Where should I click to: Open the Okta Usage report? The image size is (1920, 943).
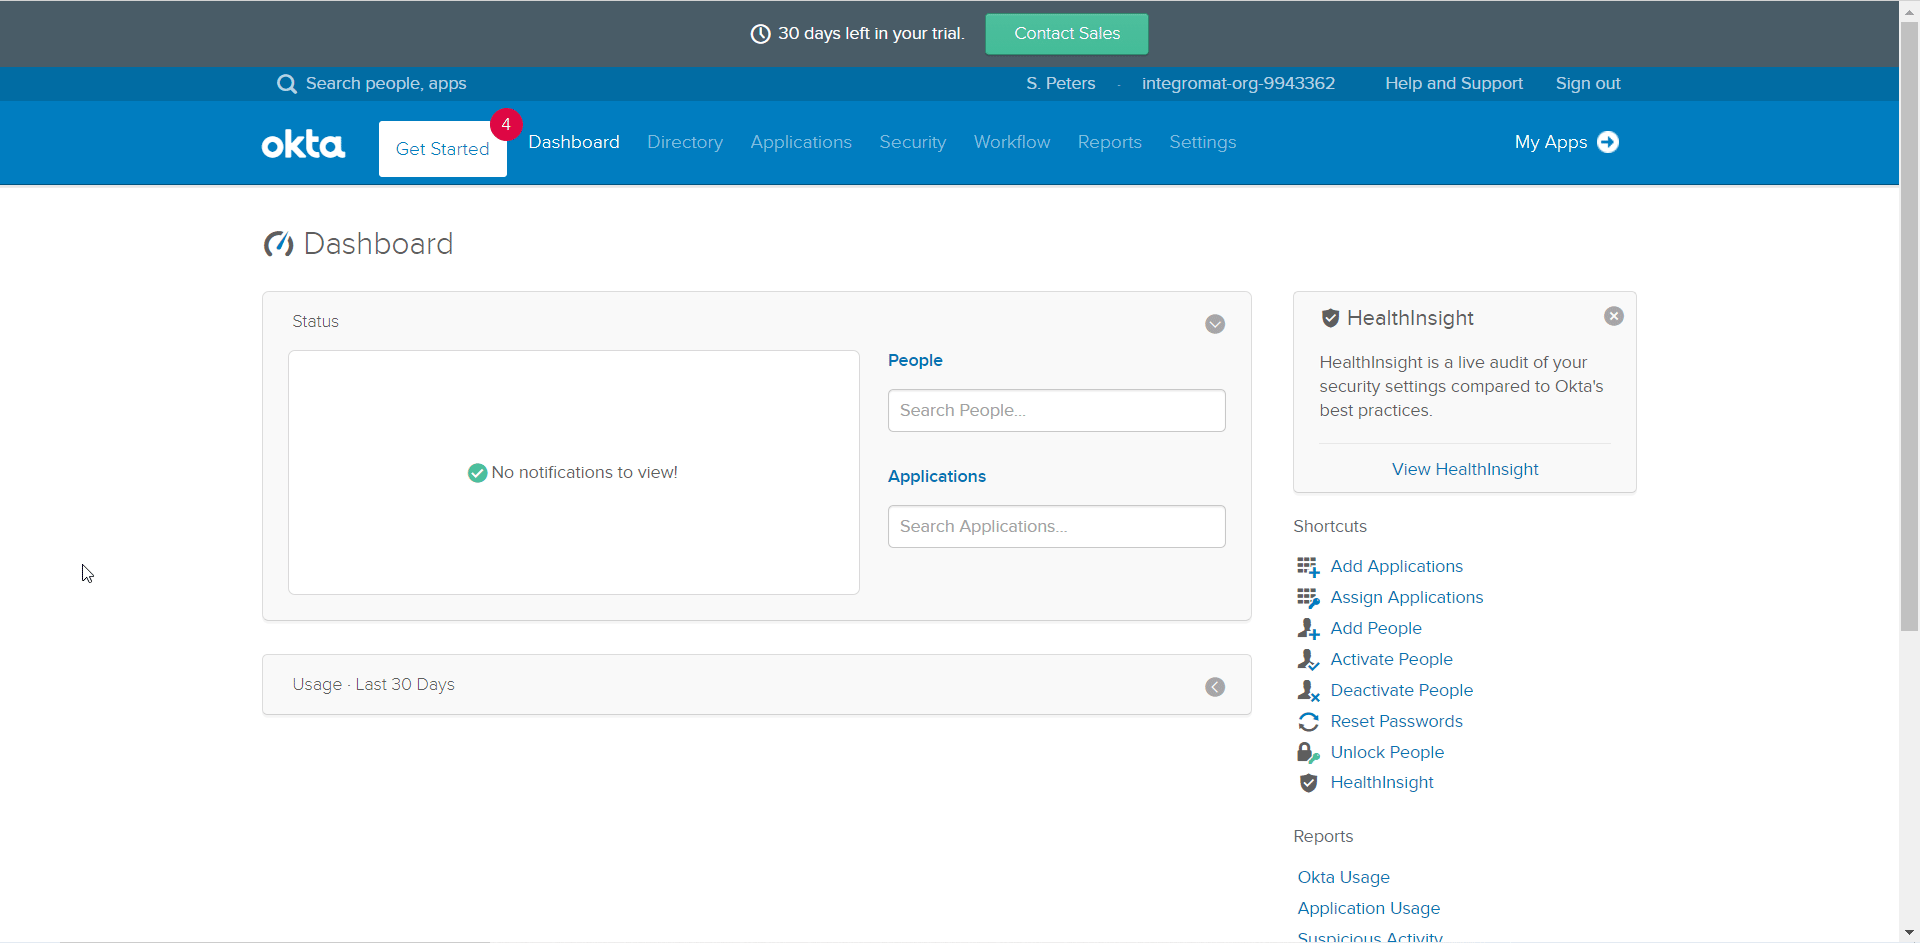pos(1344,877)
